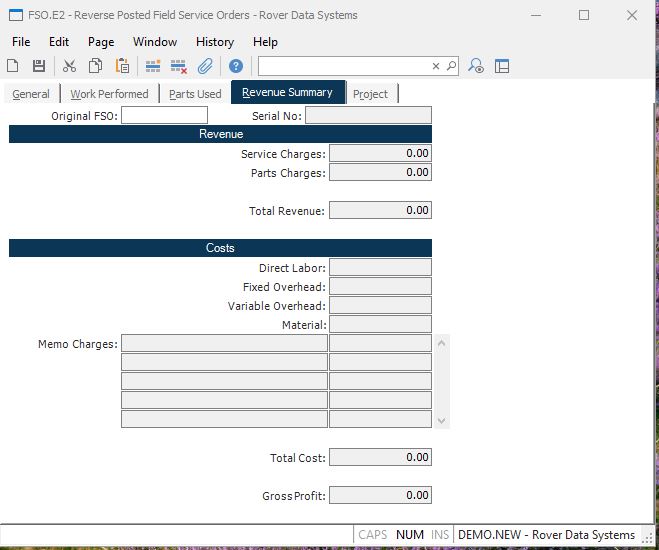The image size is (659, 550).
Task: Open attachments with the paperclip icon
Action: (x=205, y=66)
